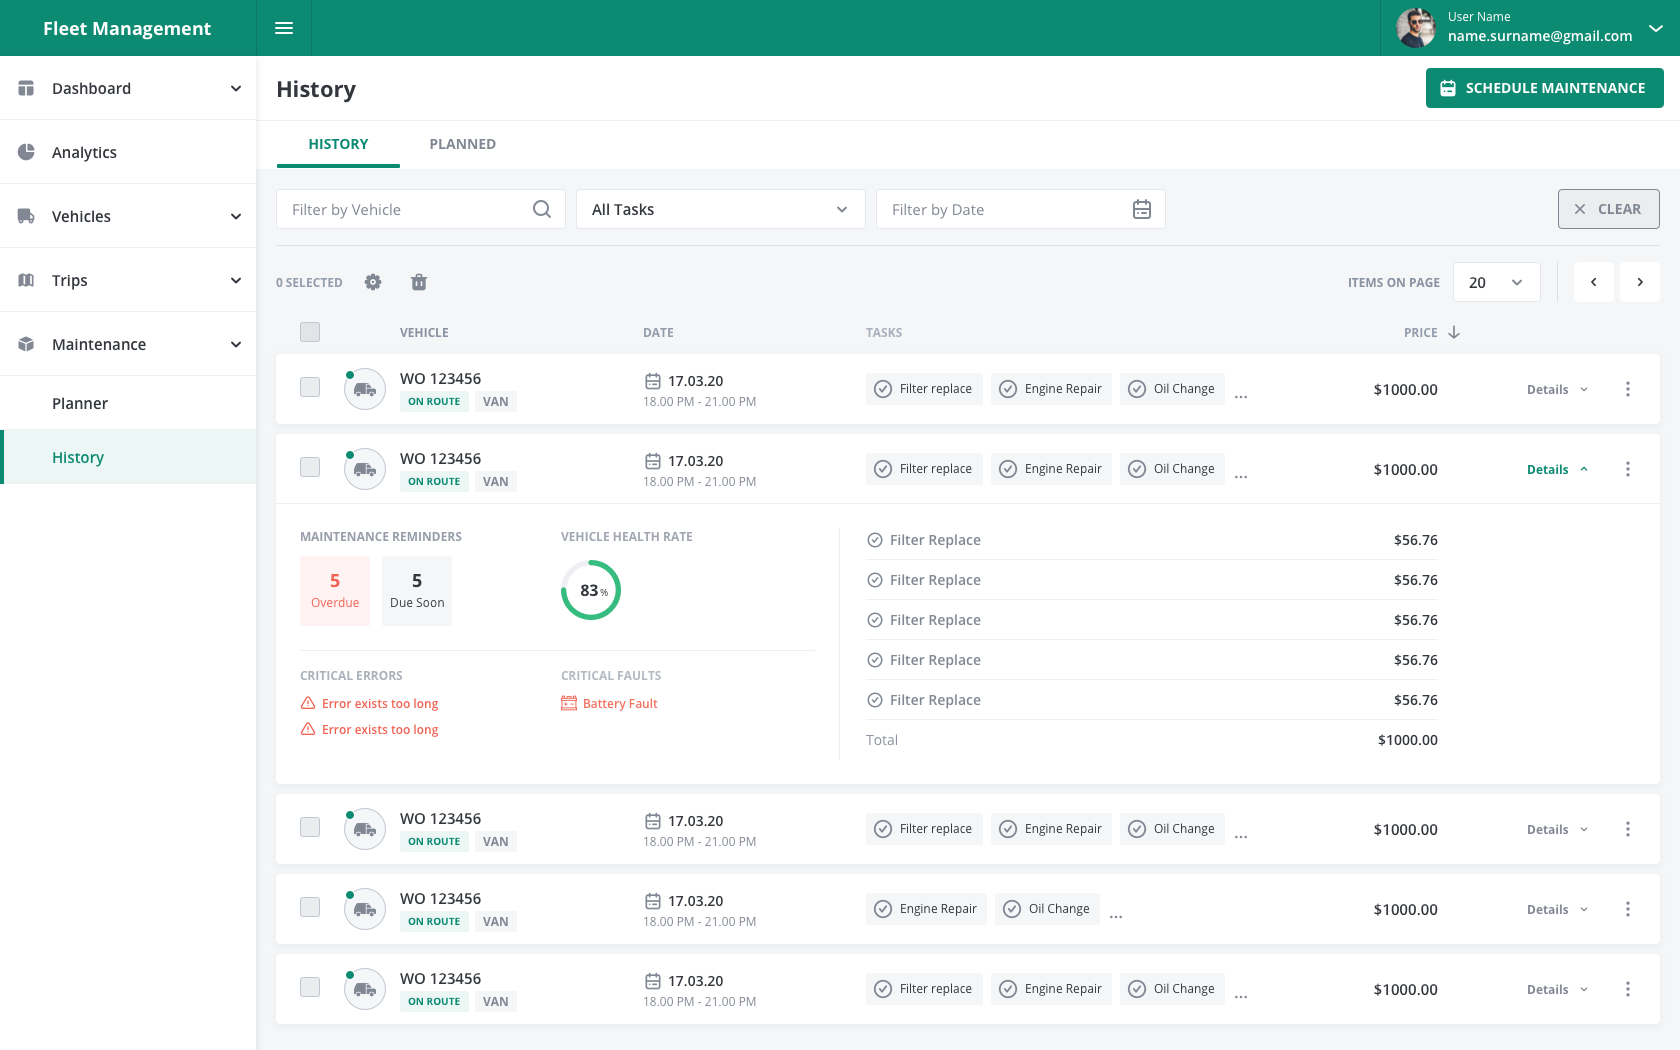This screenshot has width=1680, height=1050.
Task: Collapse details of the expanded work order
Action: tap(1557, 469)
